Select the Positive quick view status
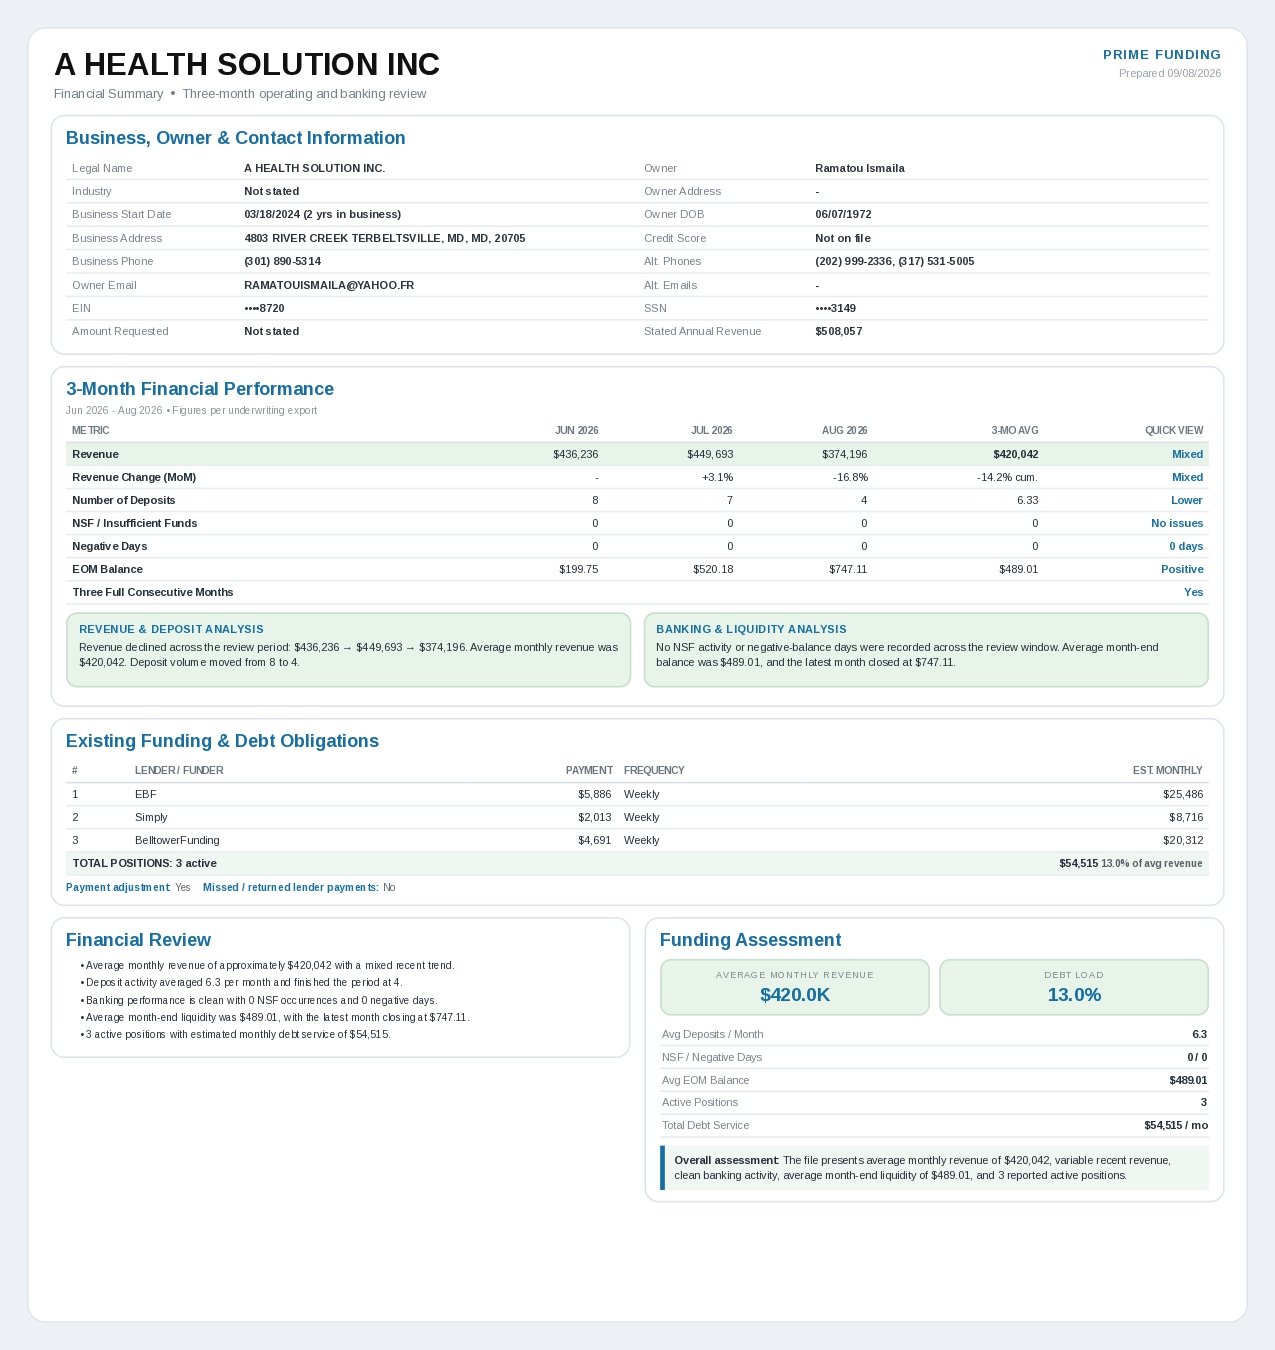The width and height of the screenshot is (1275, 1350). click(1182, 569)
